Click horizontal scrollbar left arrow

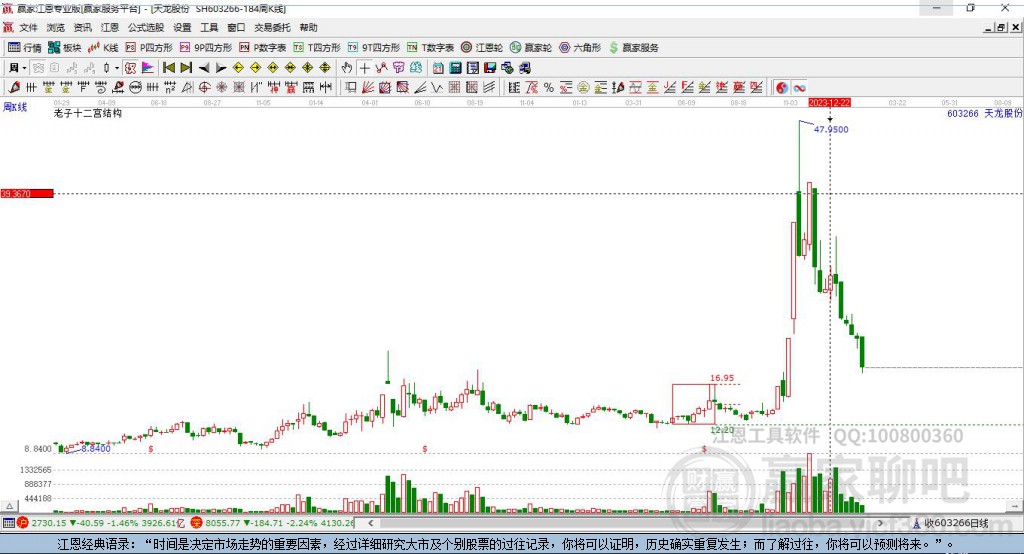(370, 523)
